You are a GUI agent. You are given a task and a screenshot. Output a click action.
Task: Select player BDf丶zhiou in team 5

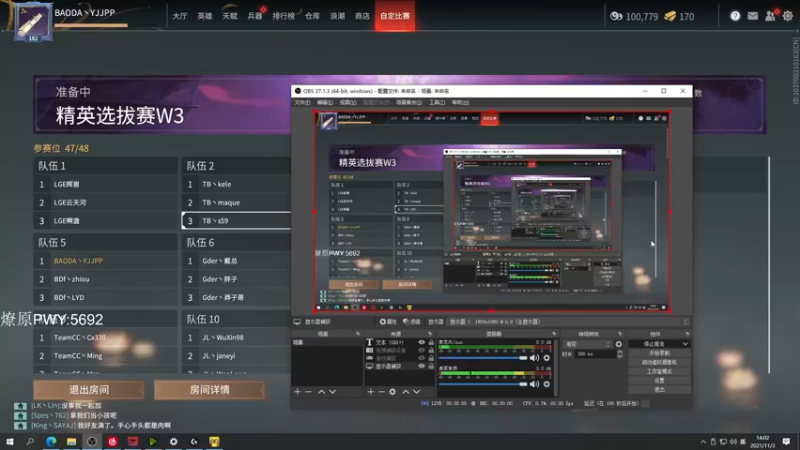pyautogui.click(x=105, y=279)
